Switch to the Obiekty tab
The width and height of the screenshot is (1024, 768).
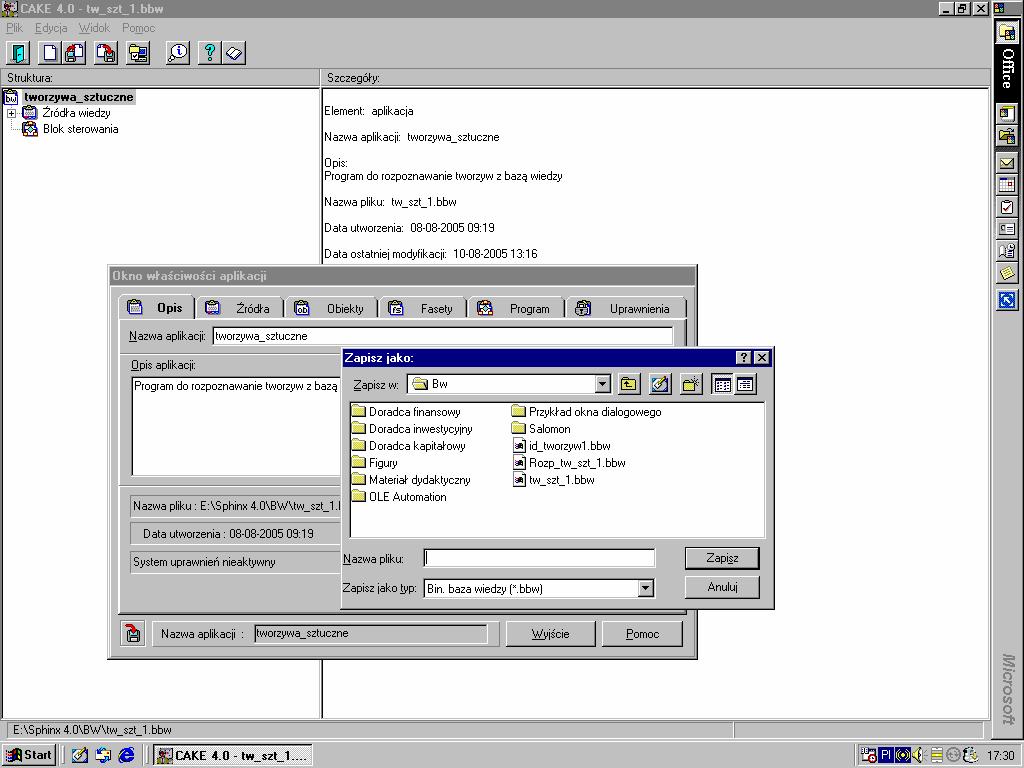click(x=332, y=308)
